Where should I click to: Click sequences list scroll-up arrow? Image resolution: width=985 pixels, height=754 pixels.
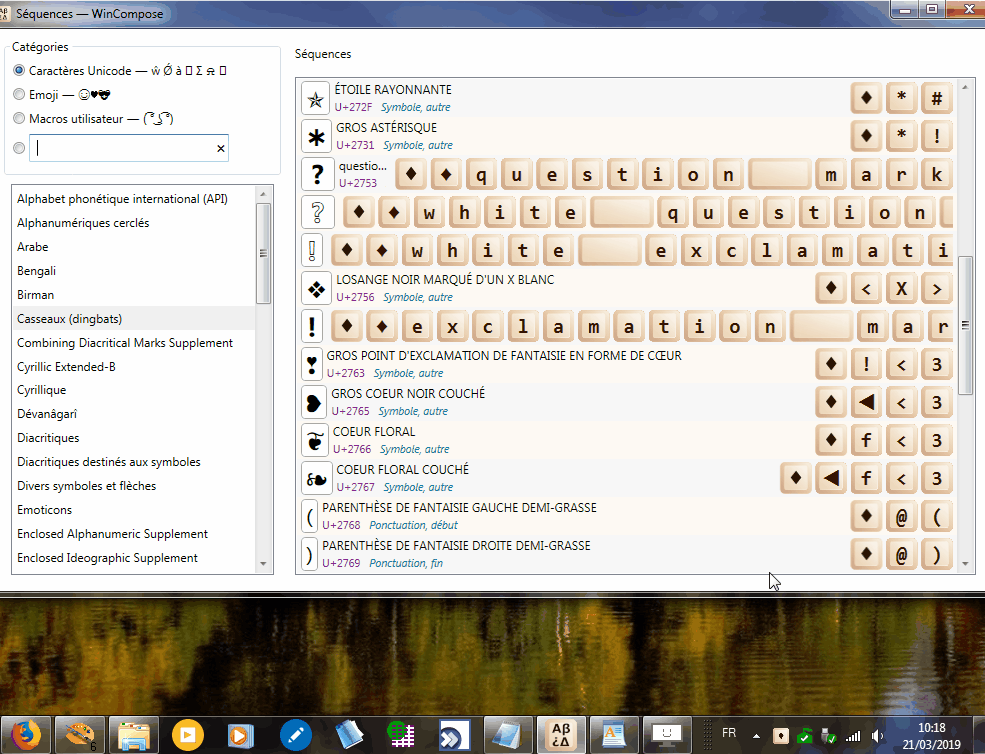point(966,87)
